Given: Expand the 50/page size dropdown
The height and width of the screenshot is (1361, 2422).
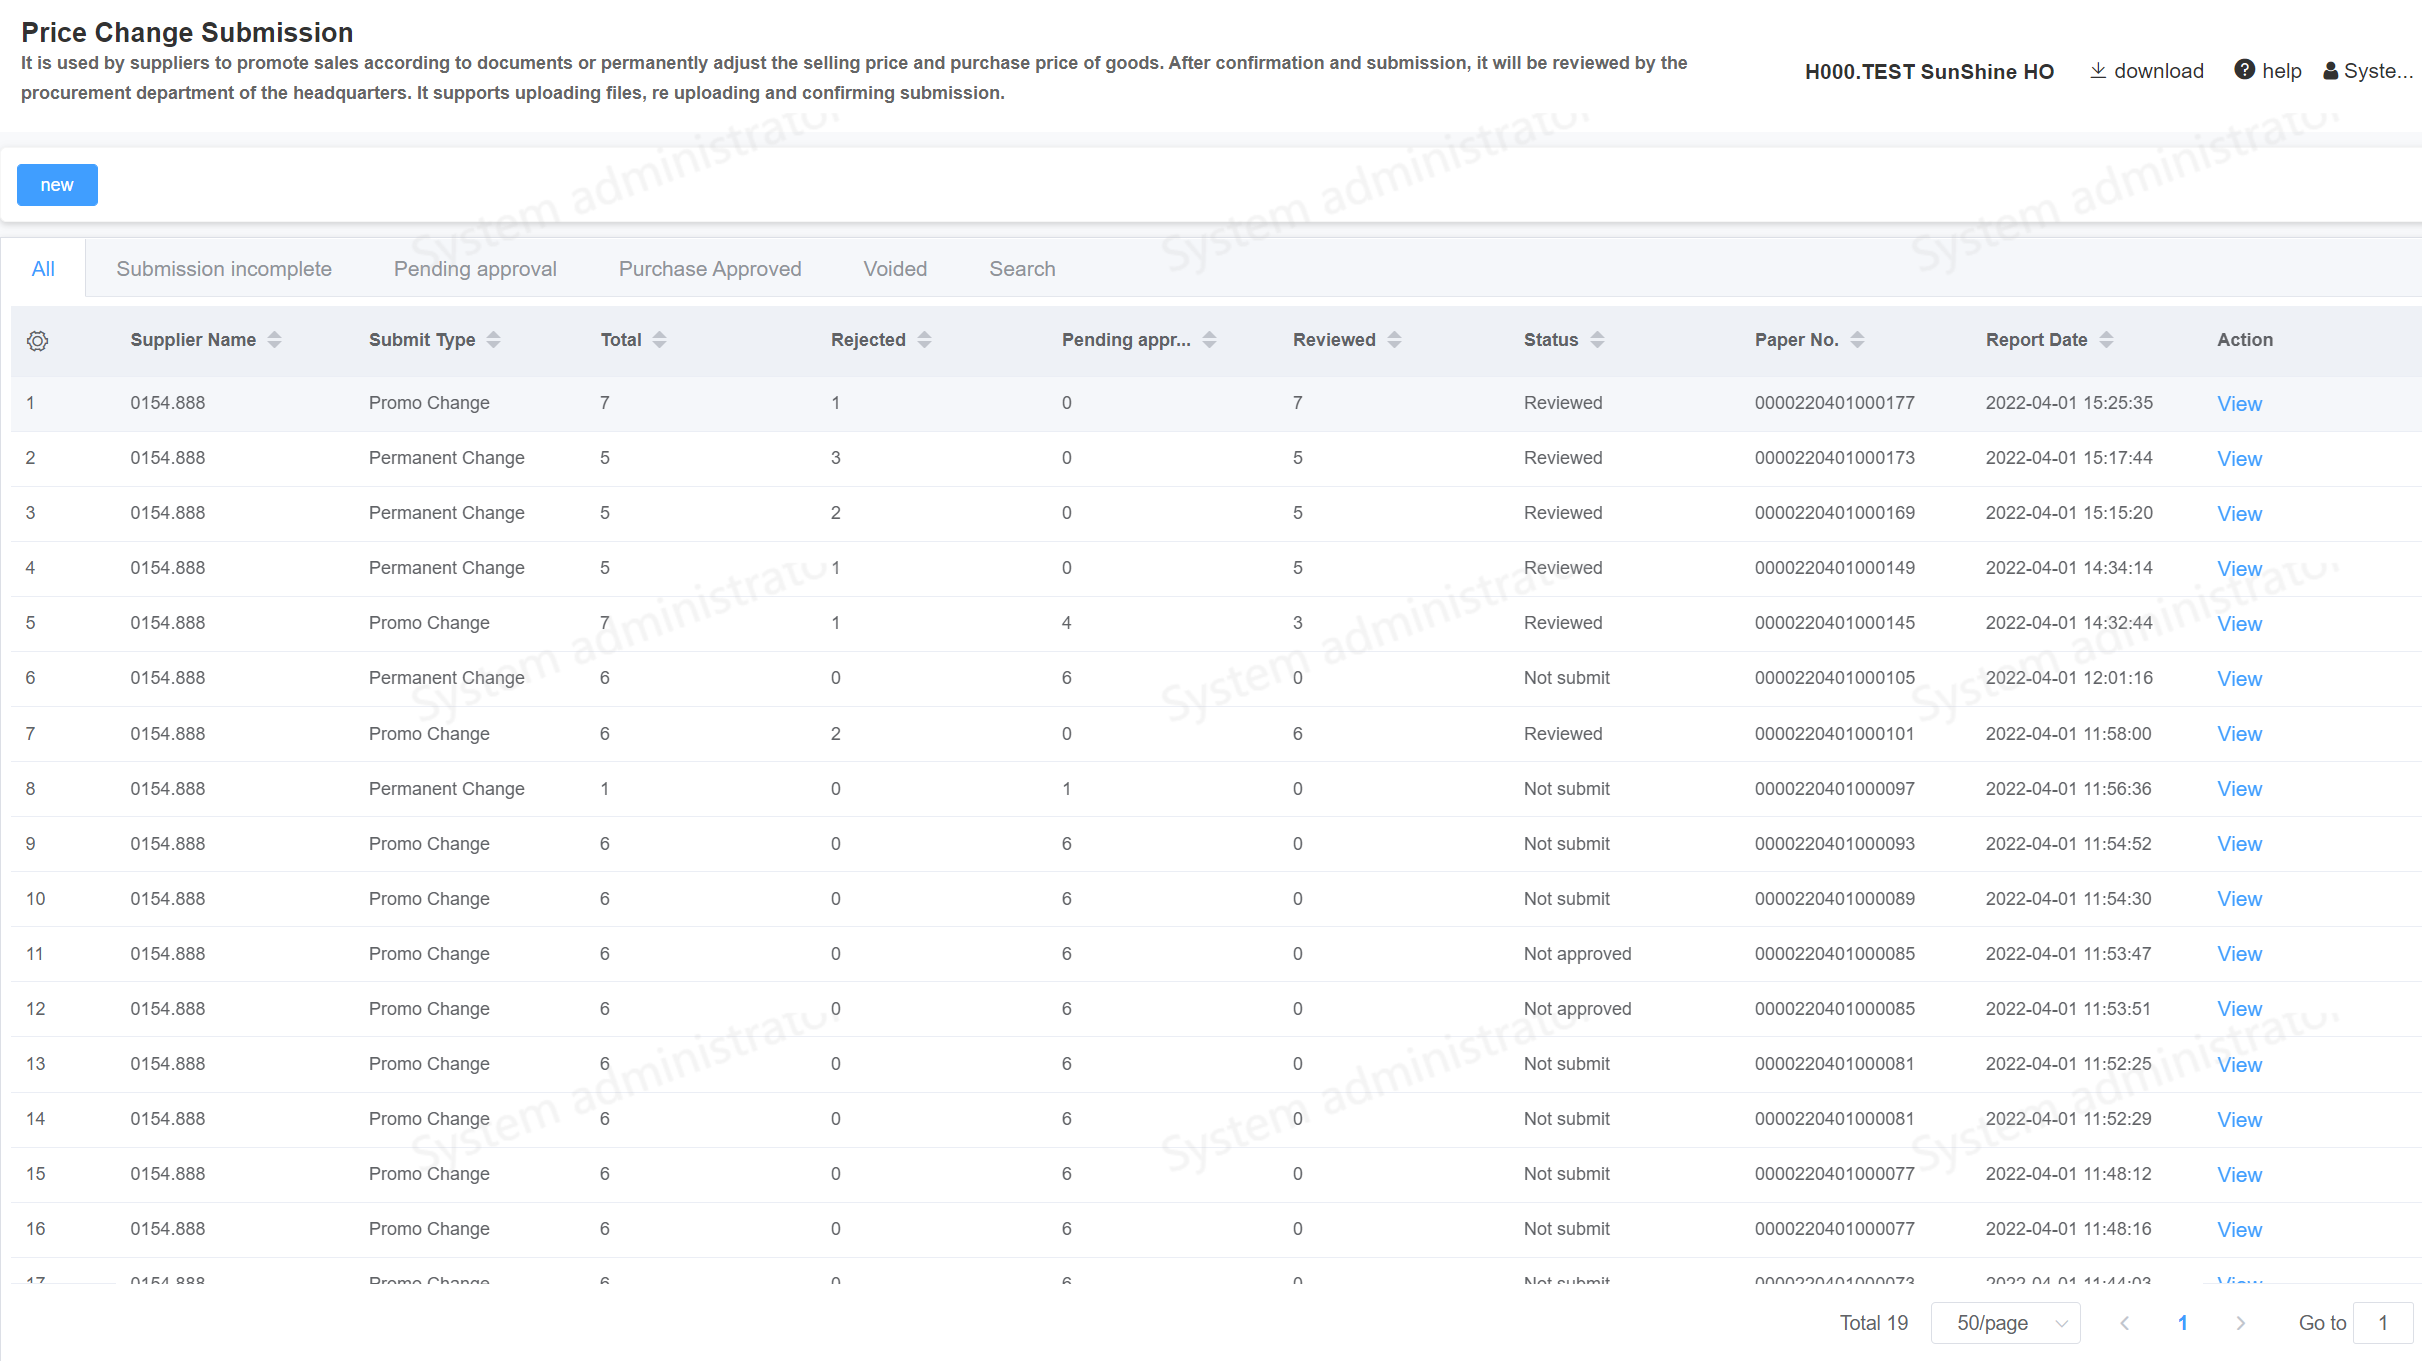Looking at the screenshot, I should (2005, 1323).
